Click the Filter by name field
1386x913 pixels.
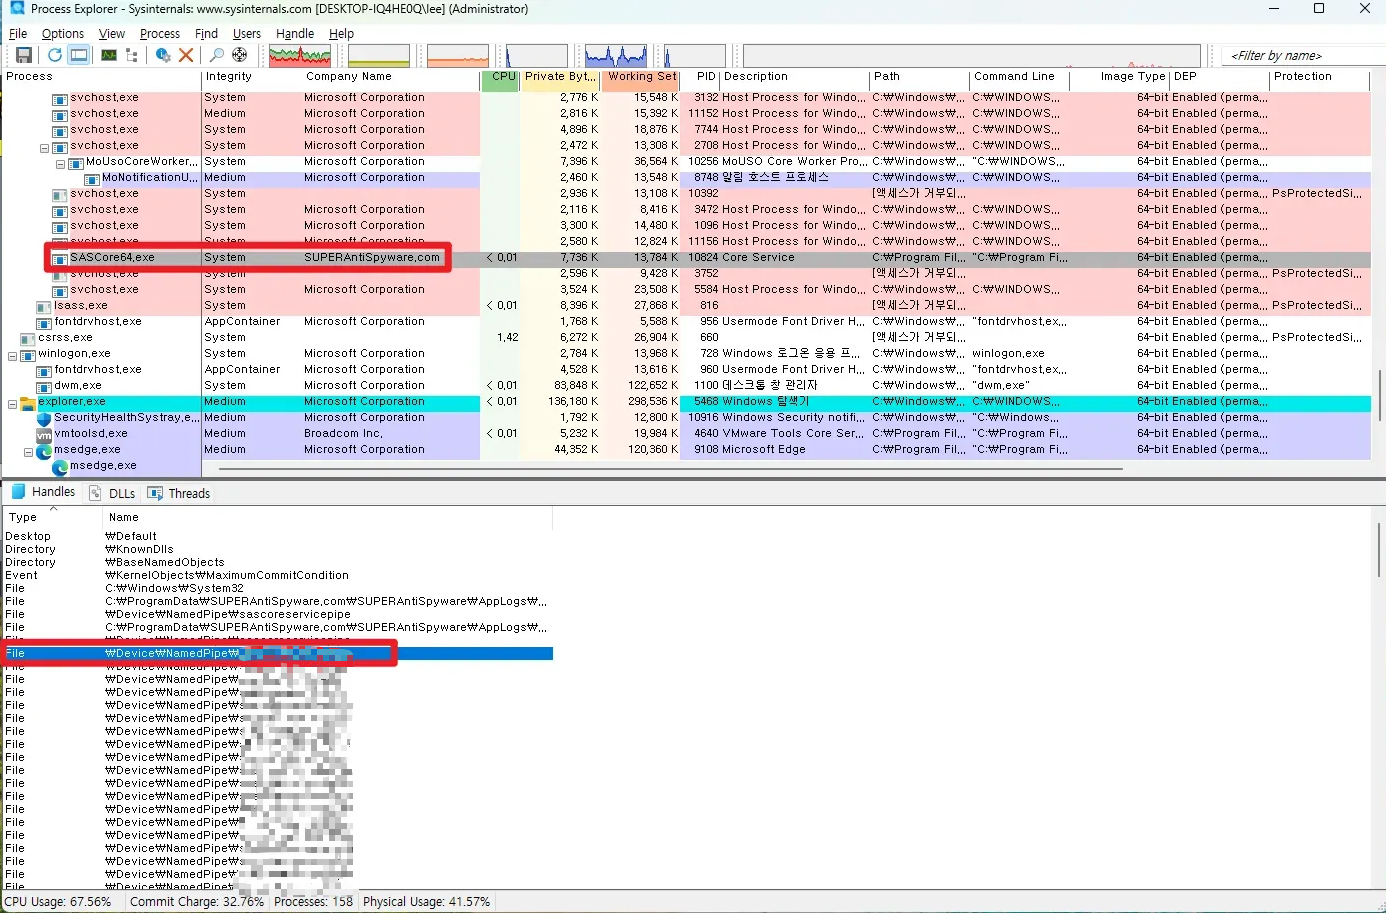click(x=1300, y=56)
